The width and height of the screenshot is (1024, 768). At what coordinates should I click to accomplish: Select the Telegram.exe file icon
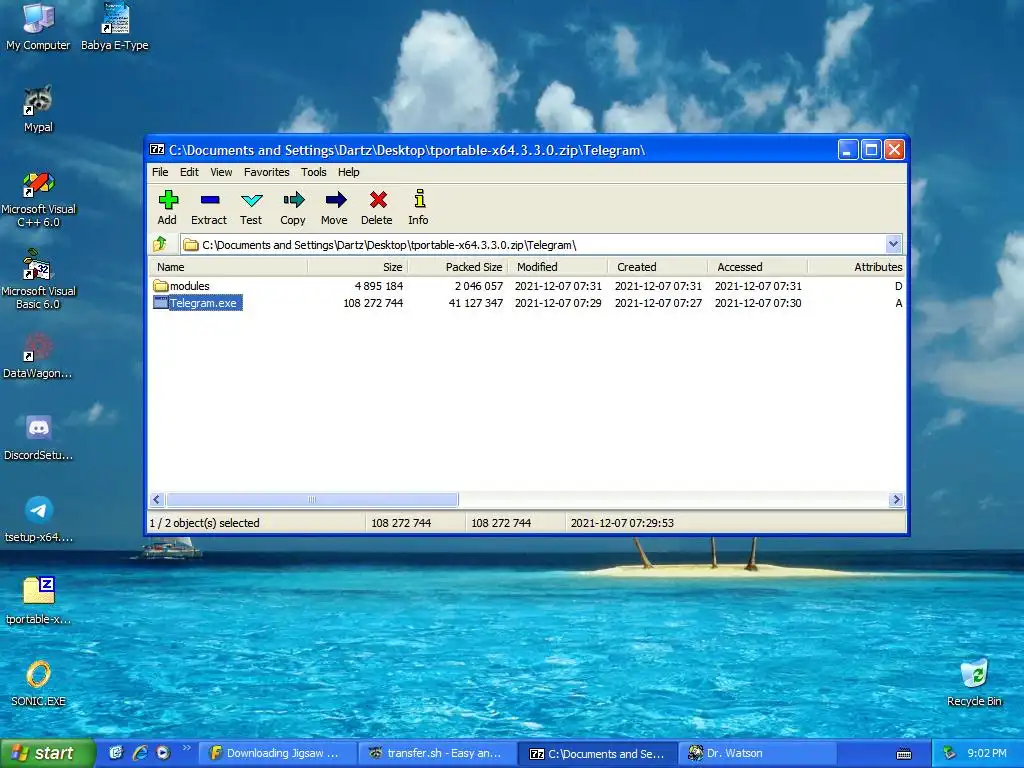click(161, 303)
